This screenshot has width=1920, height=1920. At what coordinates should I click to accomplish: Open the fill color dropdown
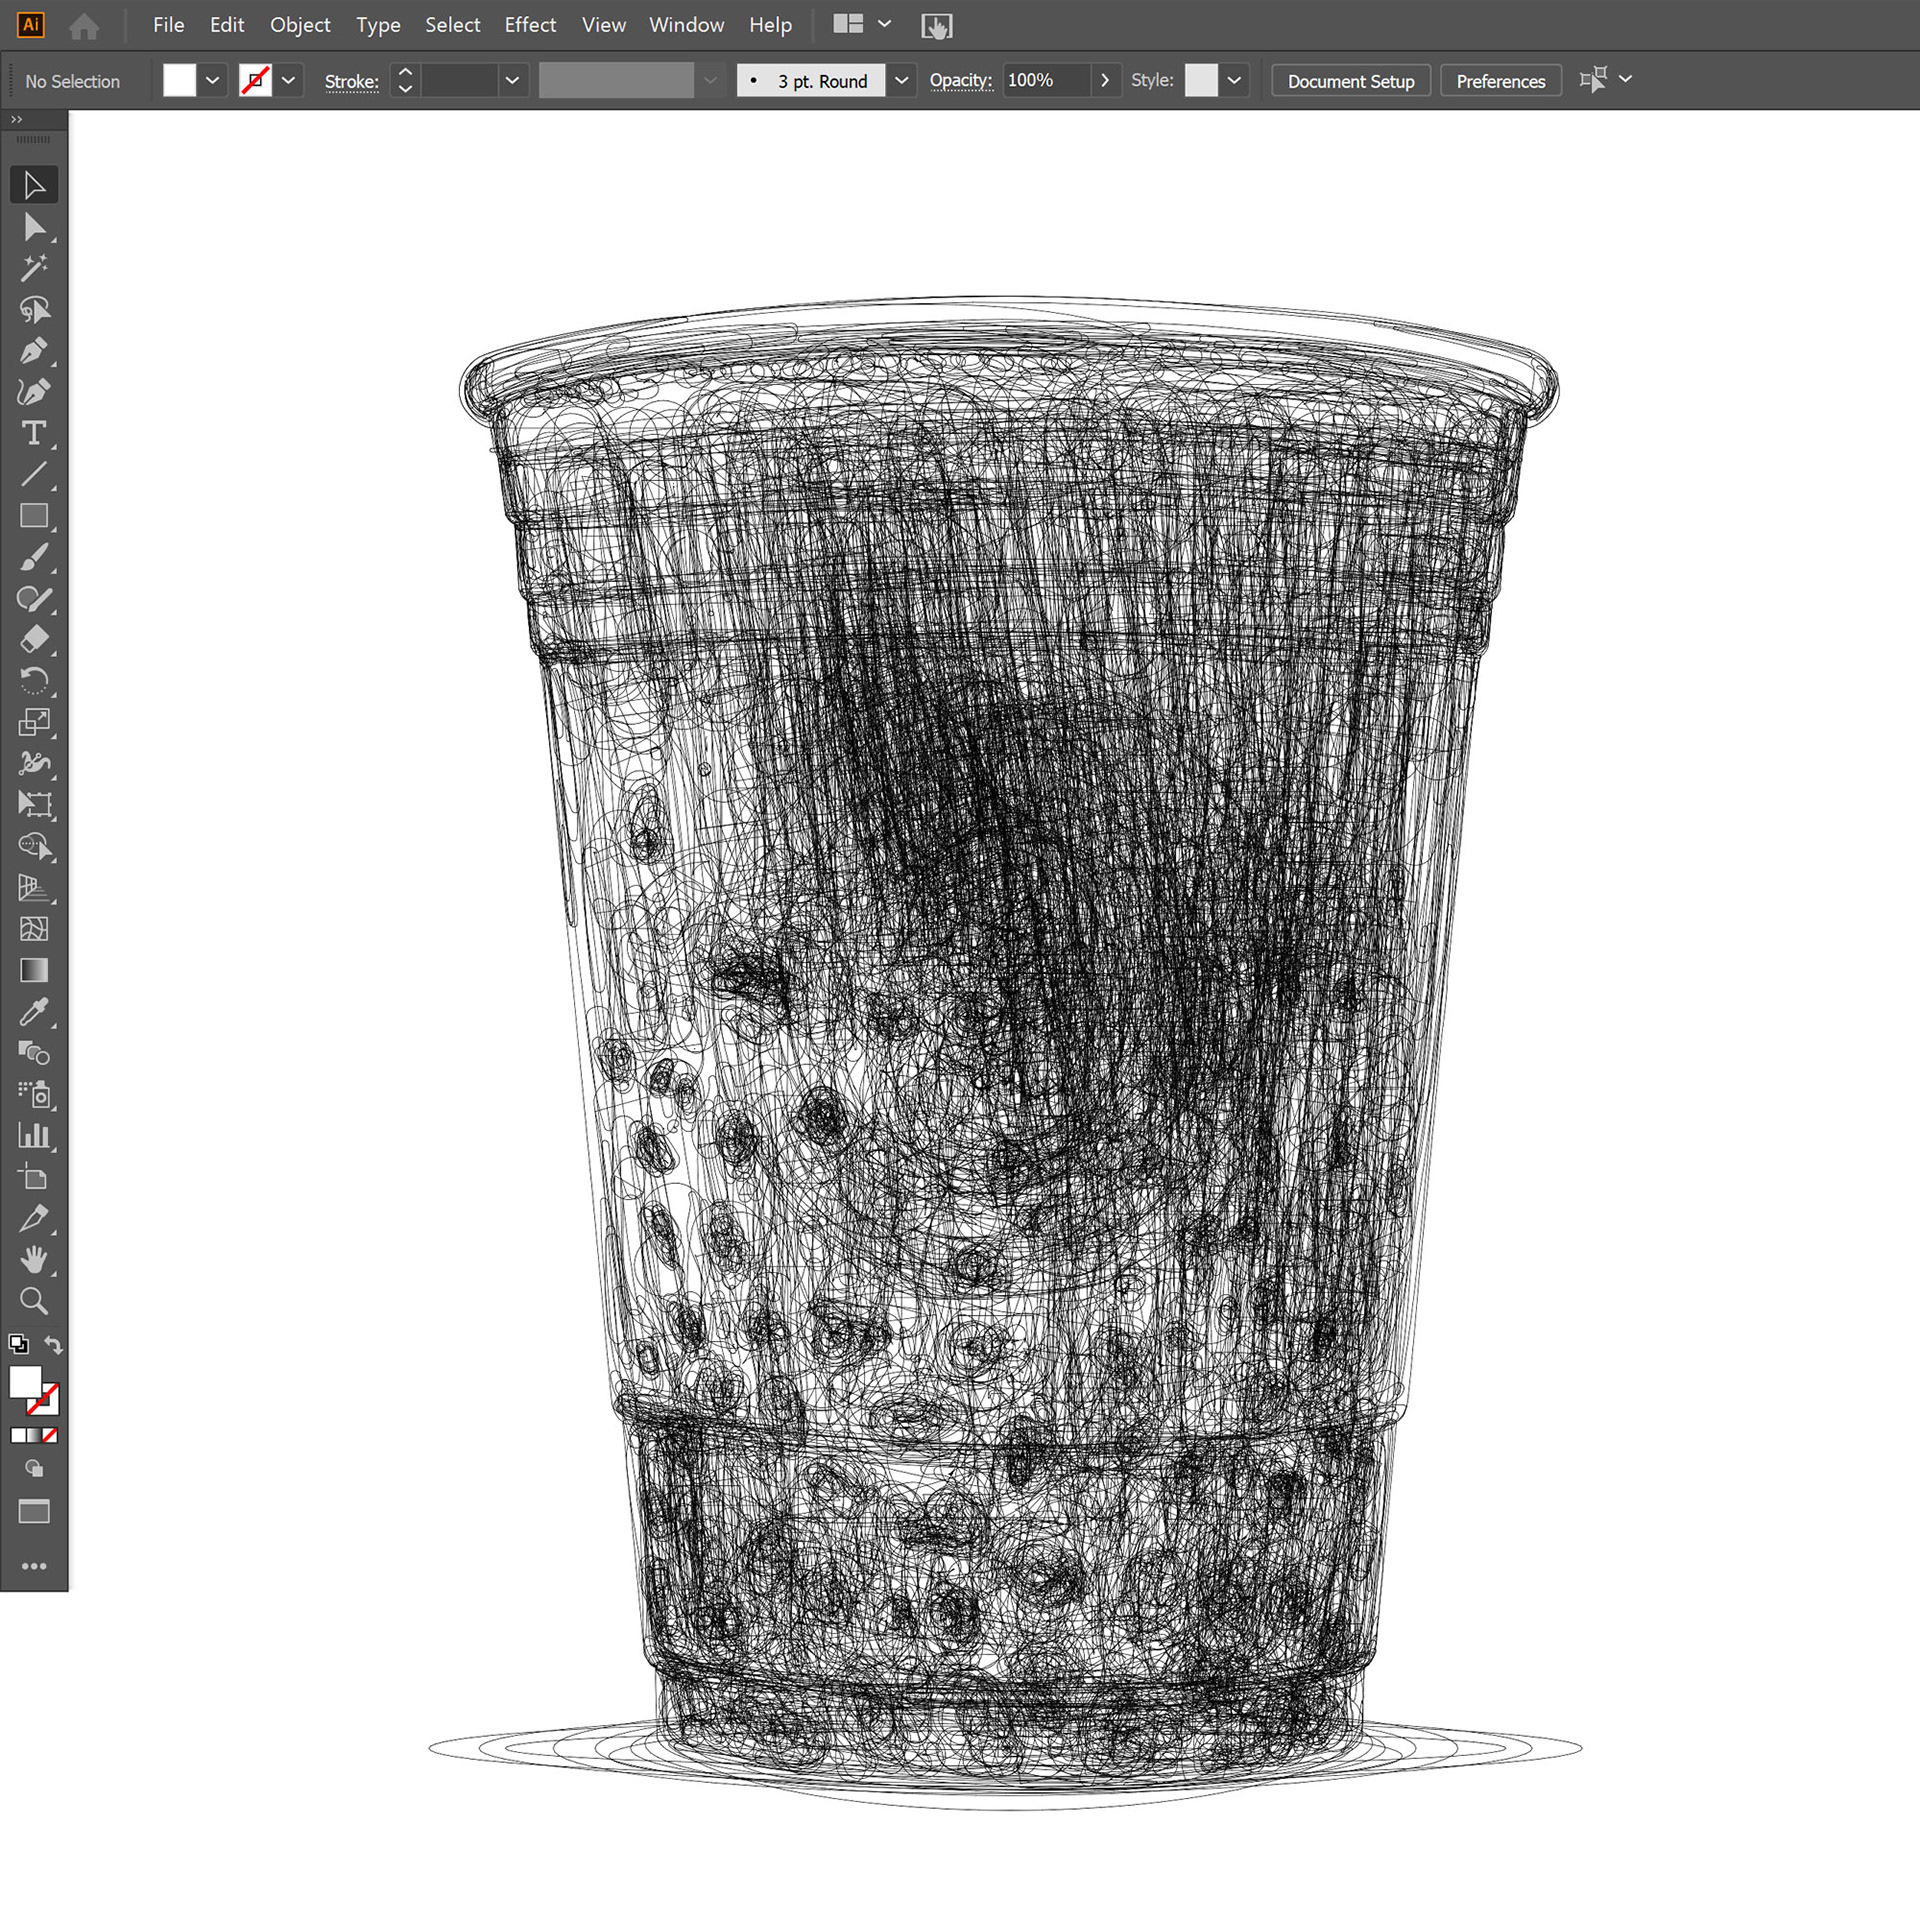point(212,80)
